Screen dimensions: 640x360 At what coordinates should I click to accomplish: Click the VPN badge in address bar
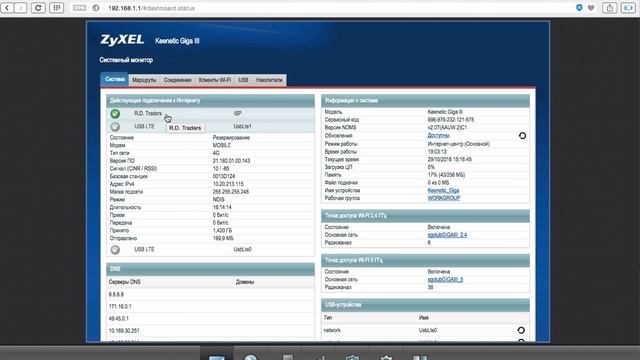tap(79, 8)
